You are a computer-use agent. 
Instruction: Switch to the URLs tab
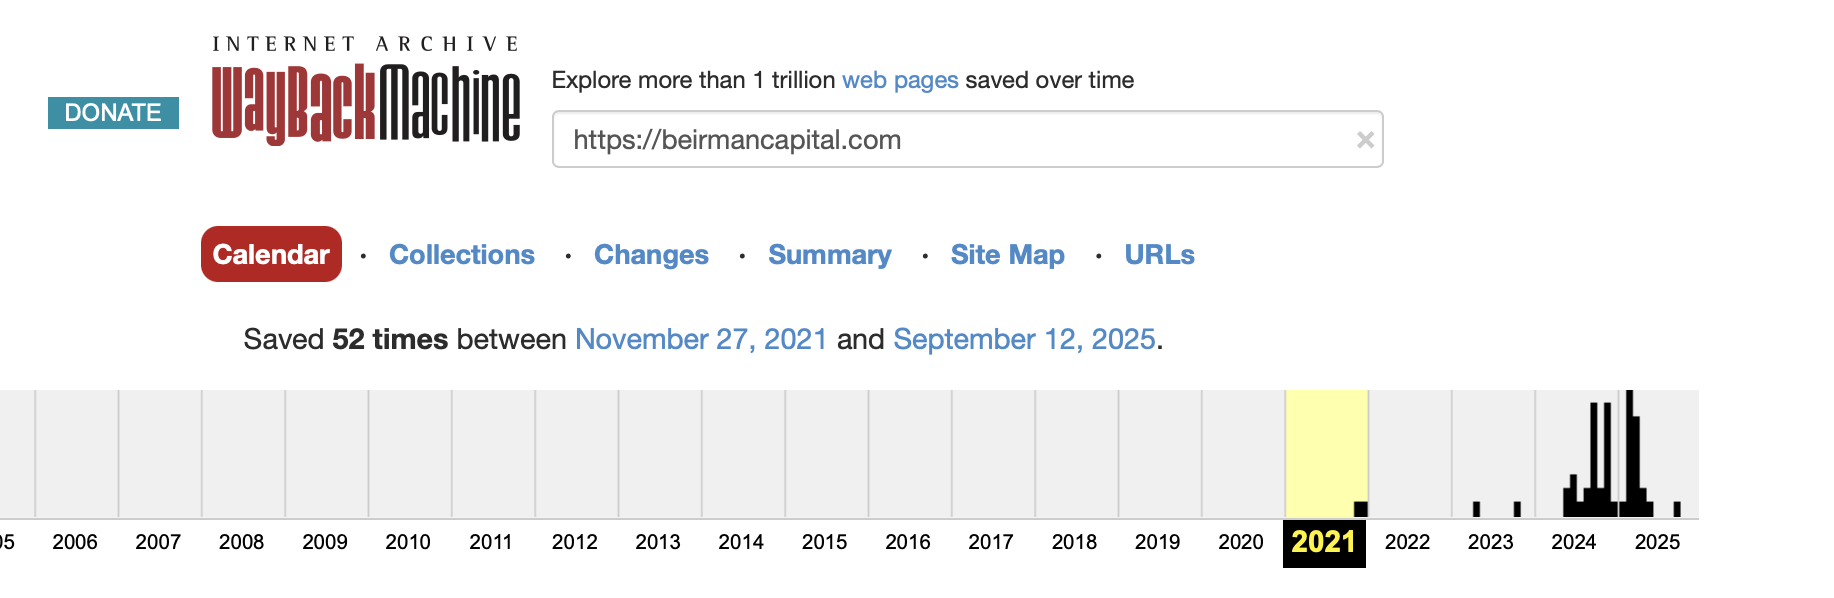[1160, 255]
